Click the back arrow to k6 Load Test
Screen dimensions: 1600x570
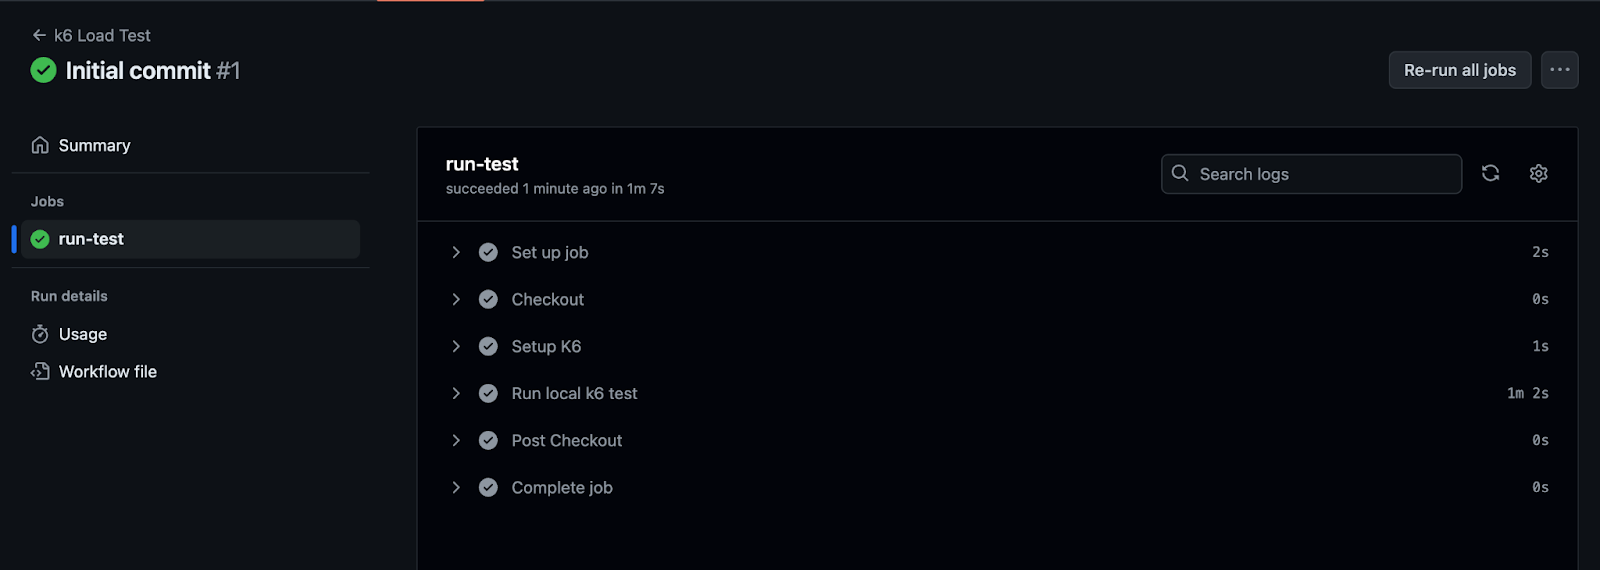pos(39,35)
